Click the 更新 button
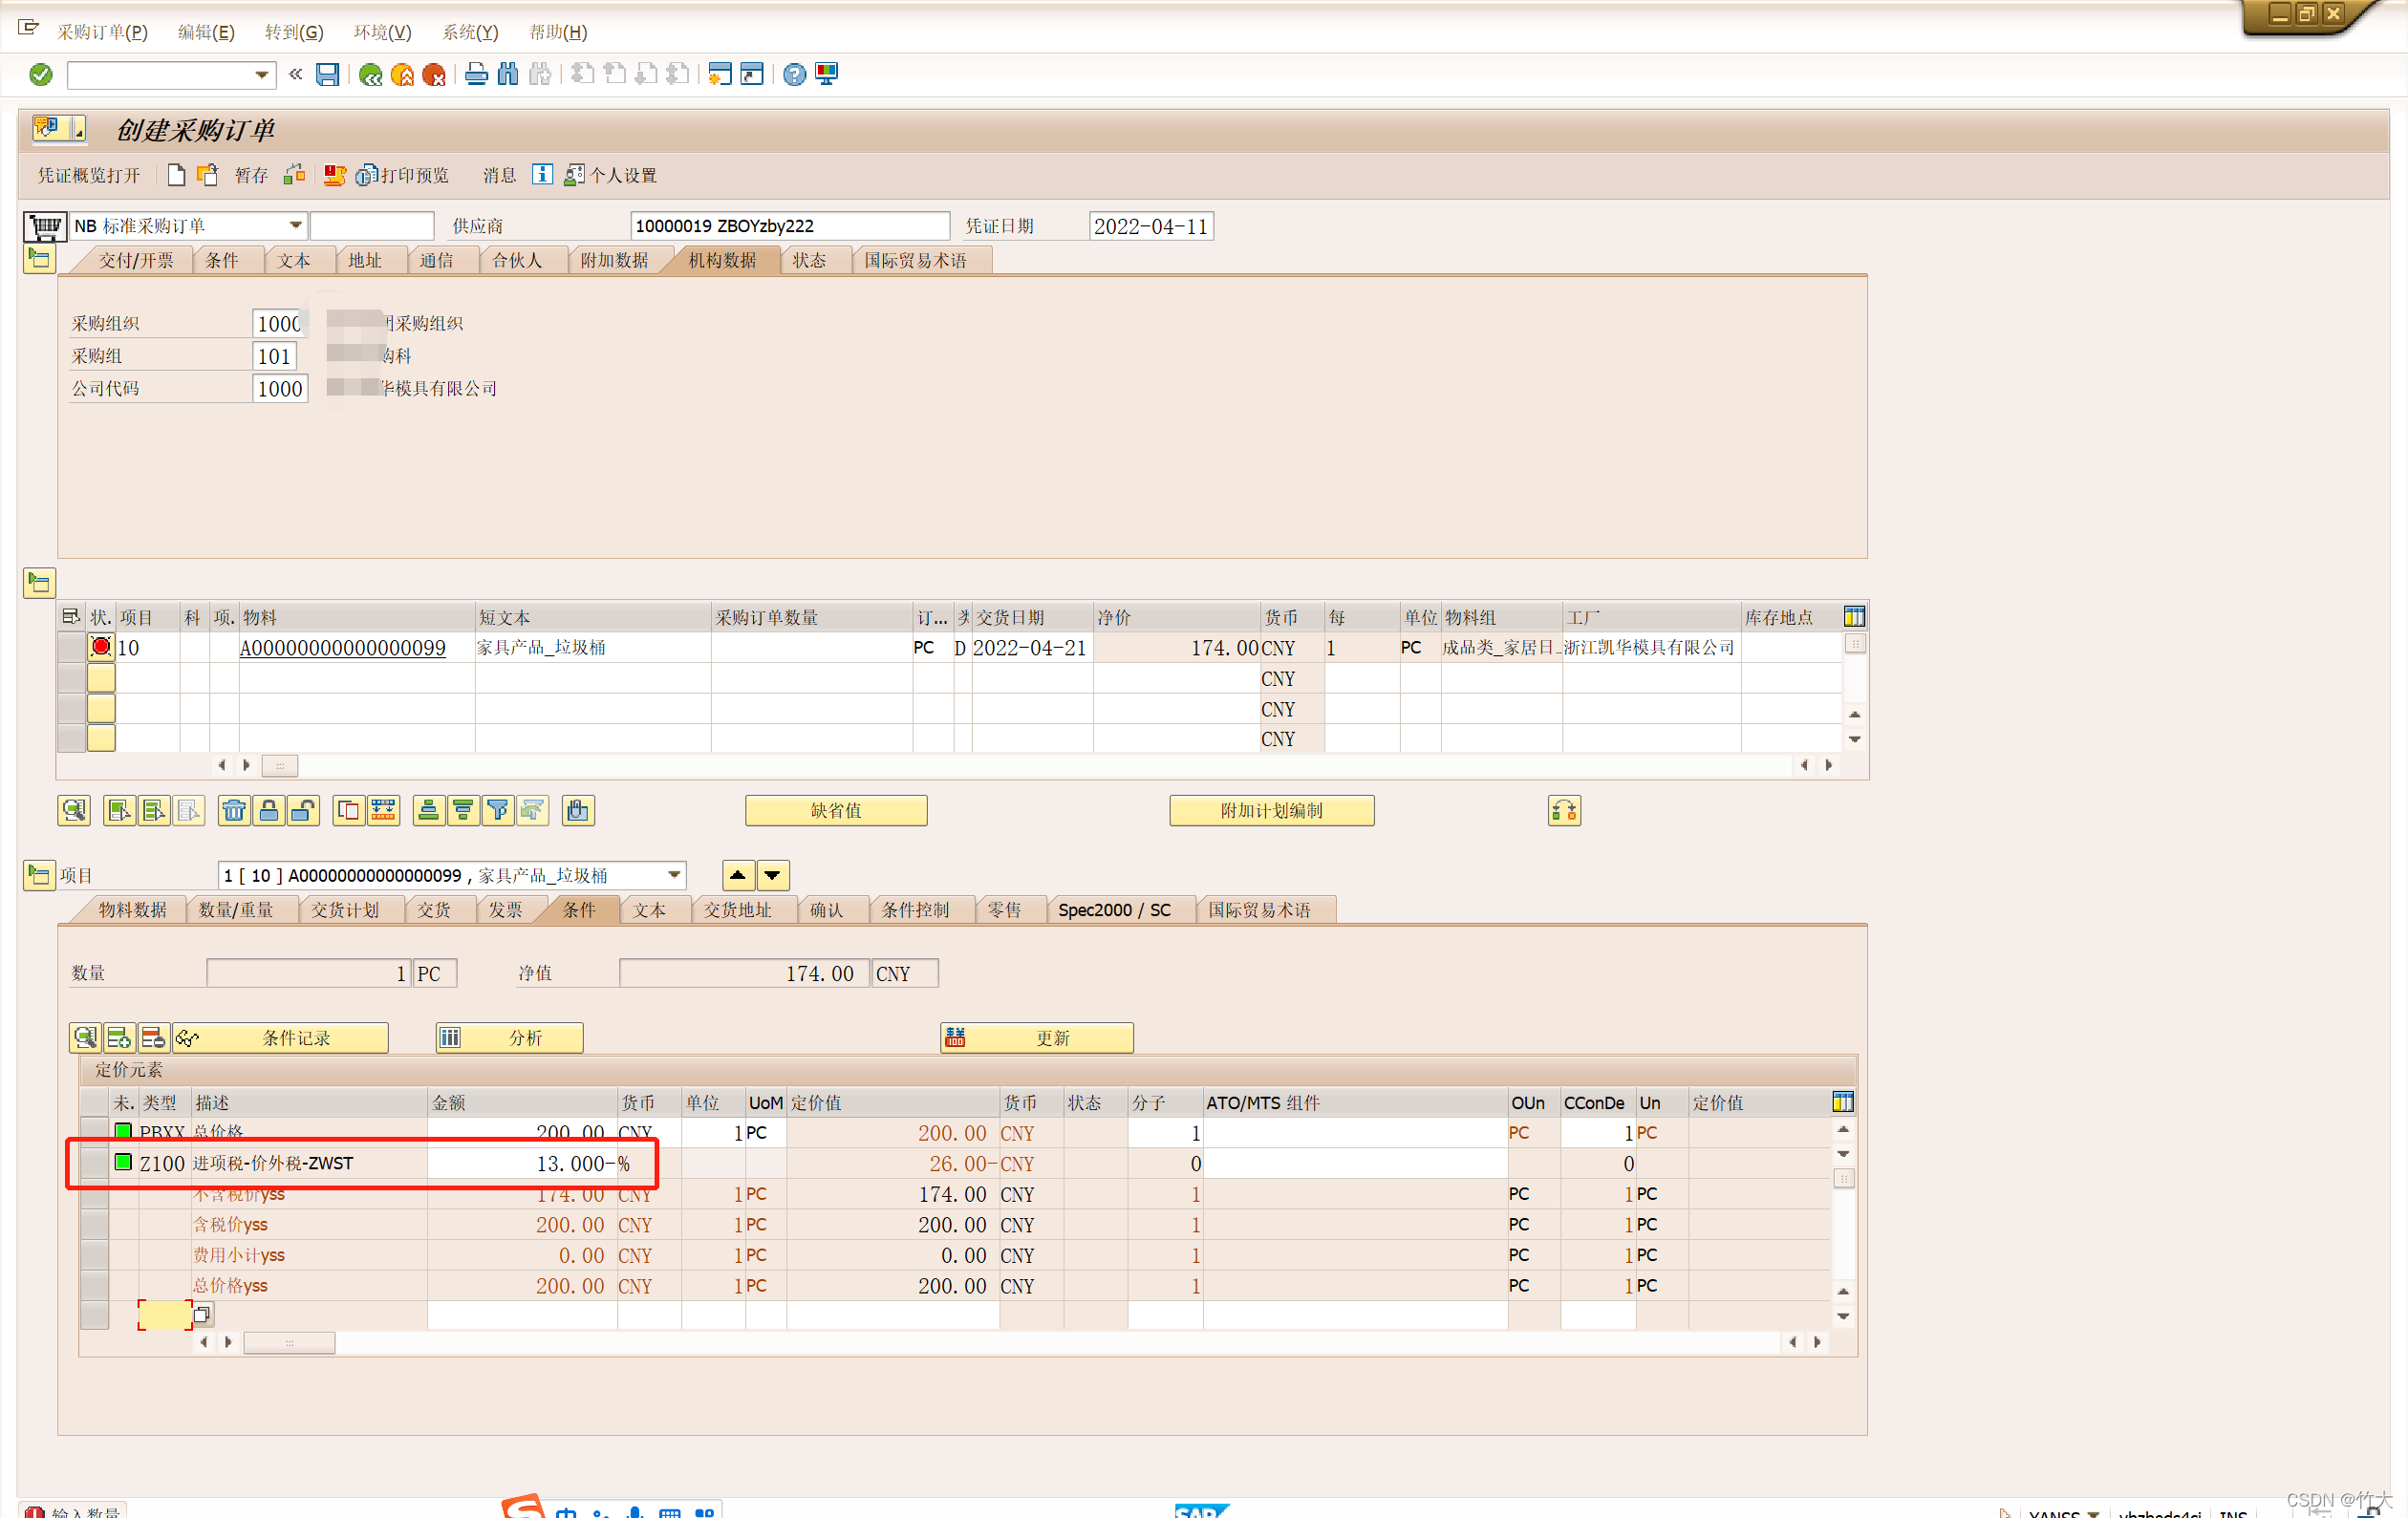 point(1036,1038)
